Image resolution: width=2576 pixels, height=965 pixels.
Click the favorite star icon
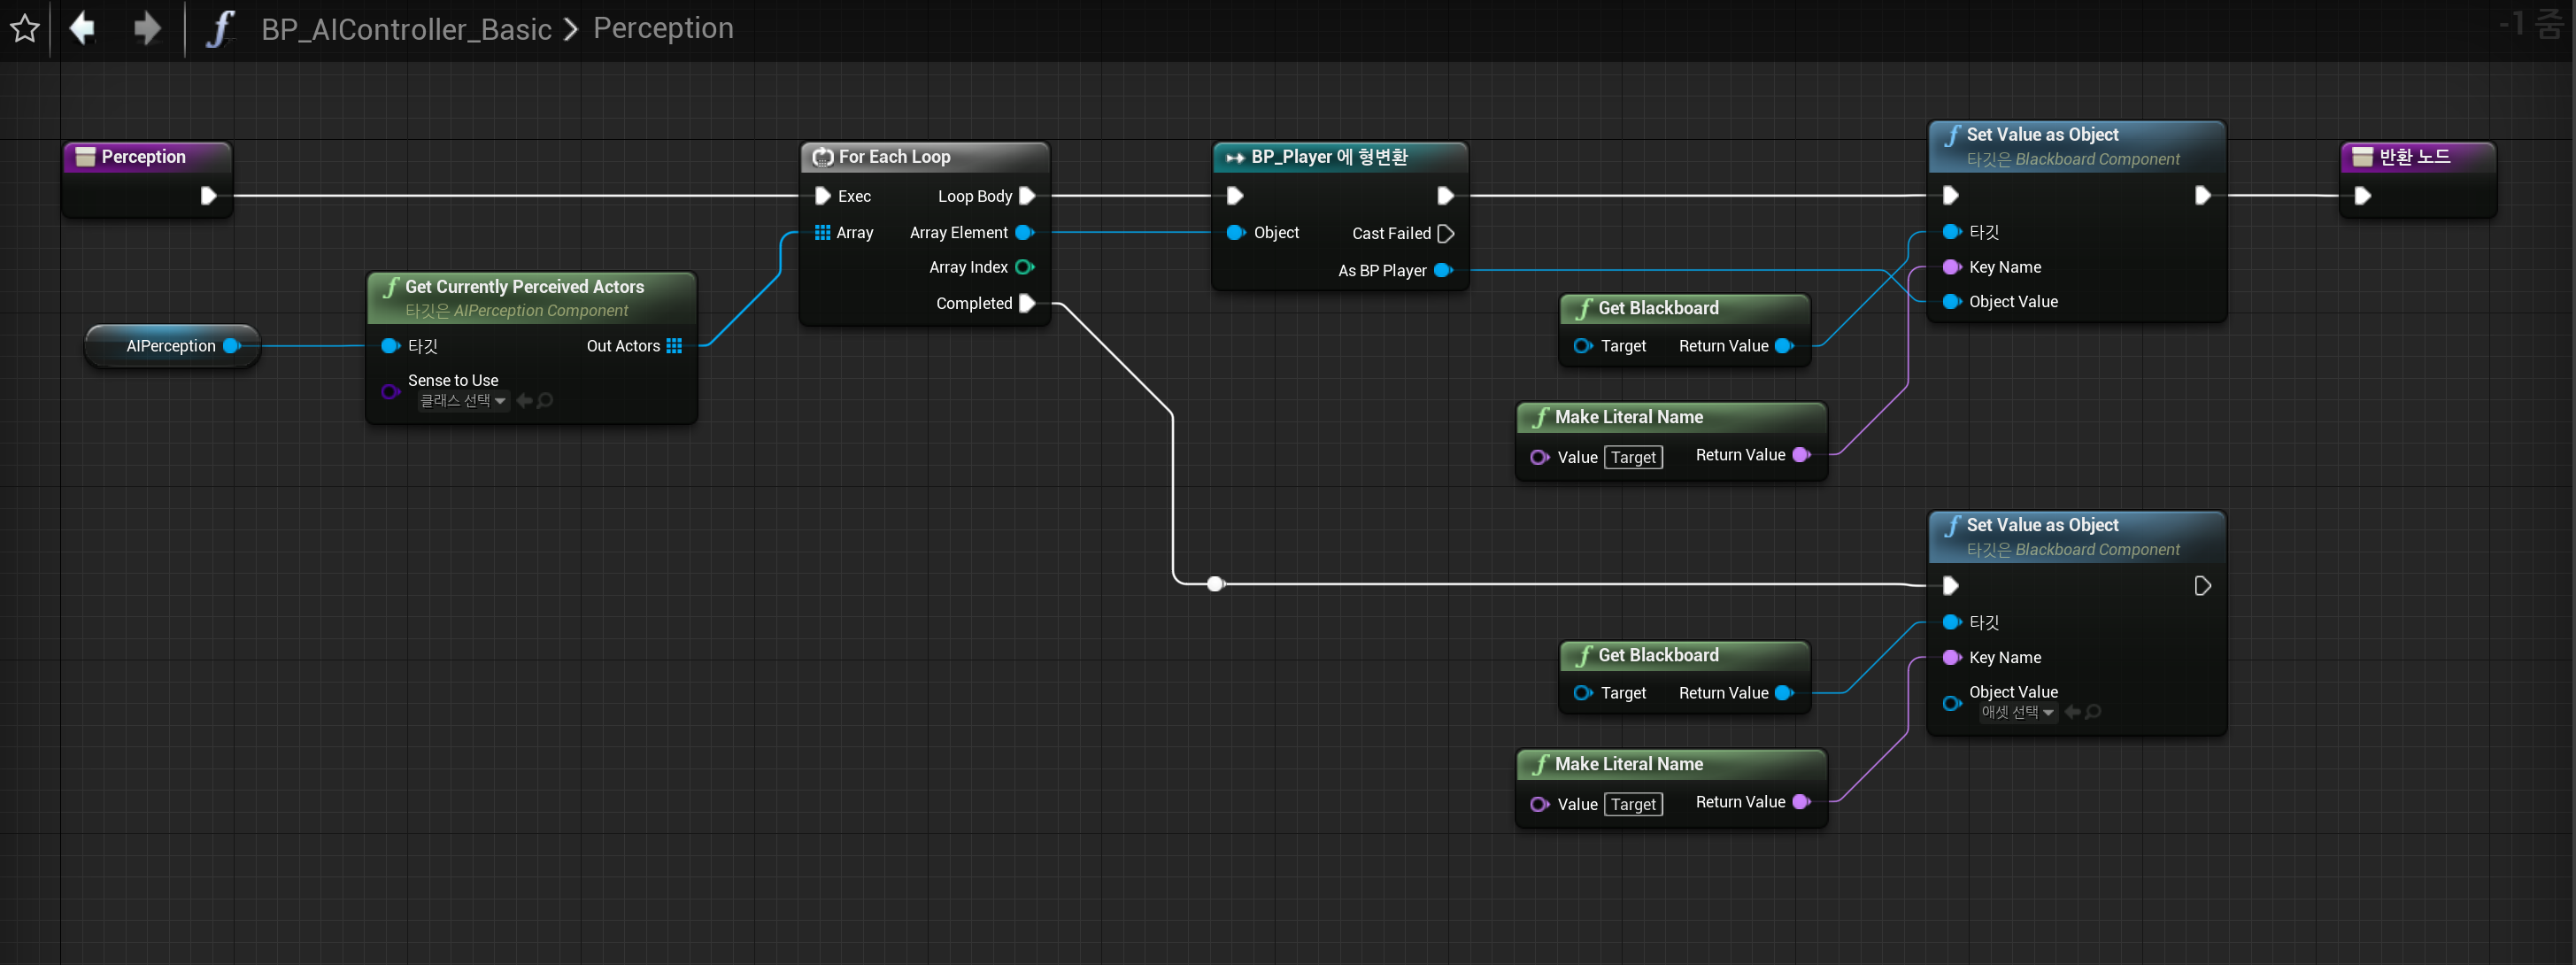point(25,28)
